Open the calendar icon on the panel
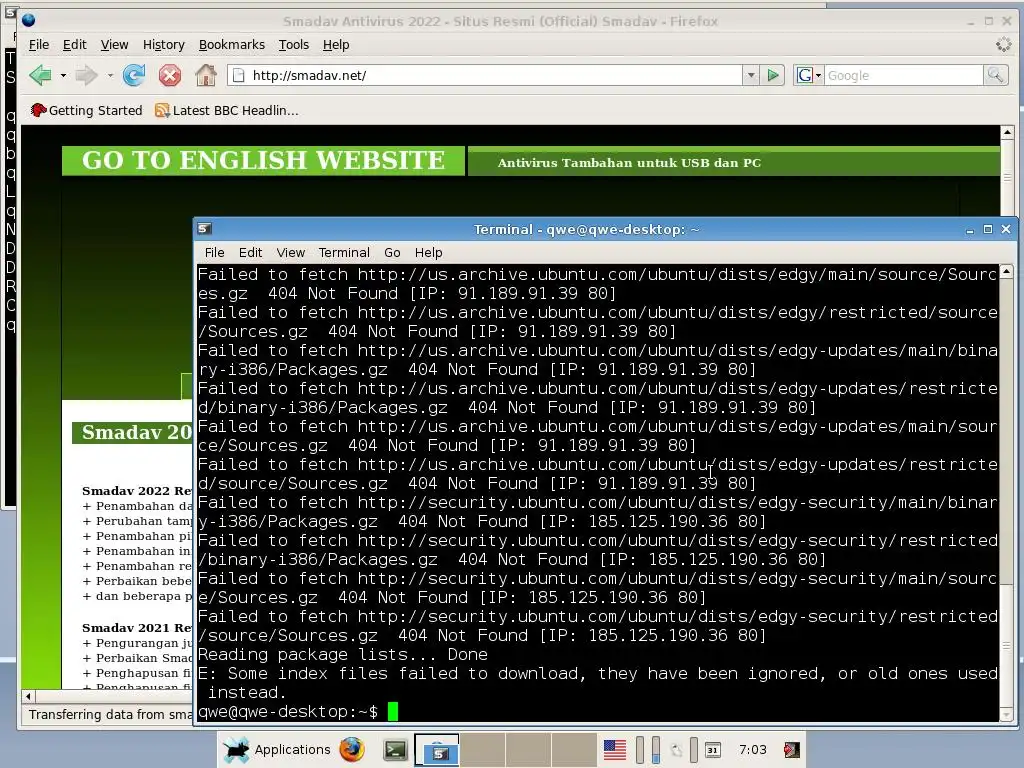The image size is (1024, 768). pos(712,750)
